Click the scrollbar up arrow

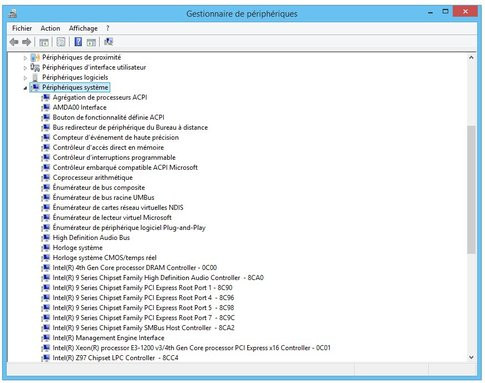(471, 57)
